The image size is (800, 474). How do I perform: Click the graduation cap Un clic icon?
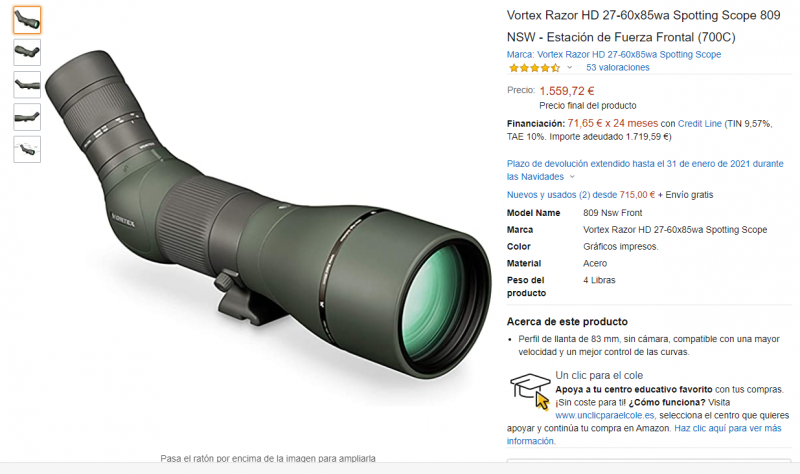pos(530,391)
